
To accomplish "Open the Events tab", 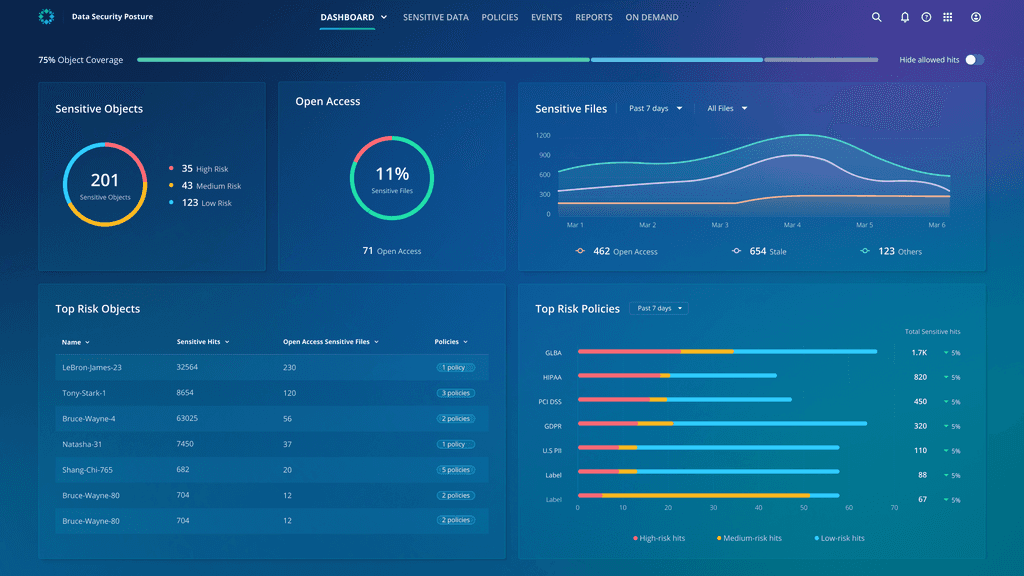I will tap(547, 18).
